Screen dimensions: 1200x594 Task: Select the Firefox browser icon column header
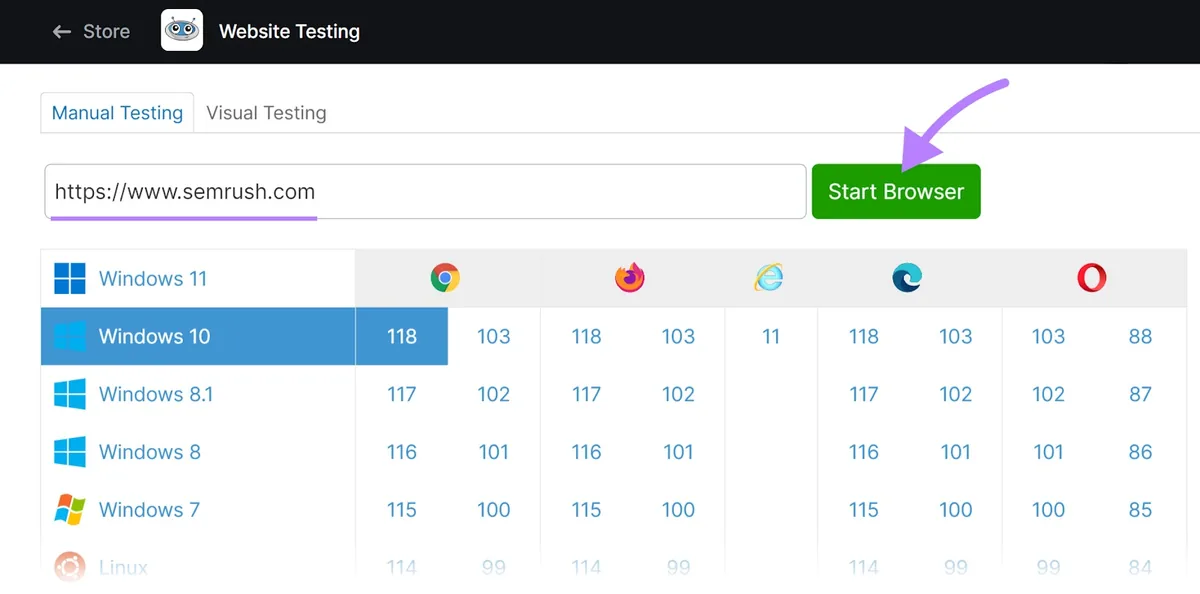coord(630,278)
